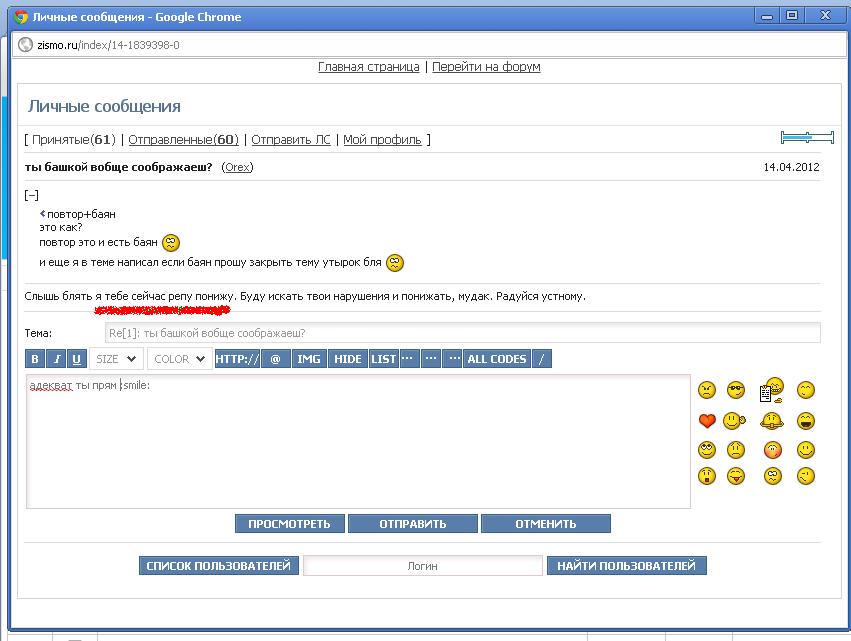Insert the winking smiley
Image resolution: width=851 pixels, height=641 pixels.
(x=806, y=476)
